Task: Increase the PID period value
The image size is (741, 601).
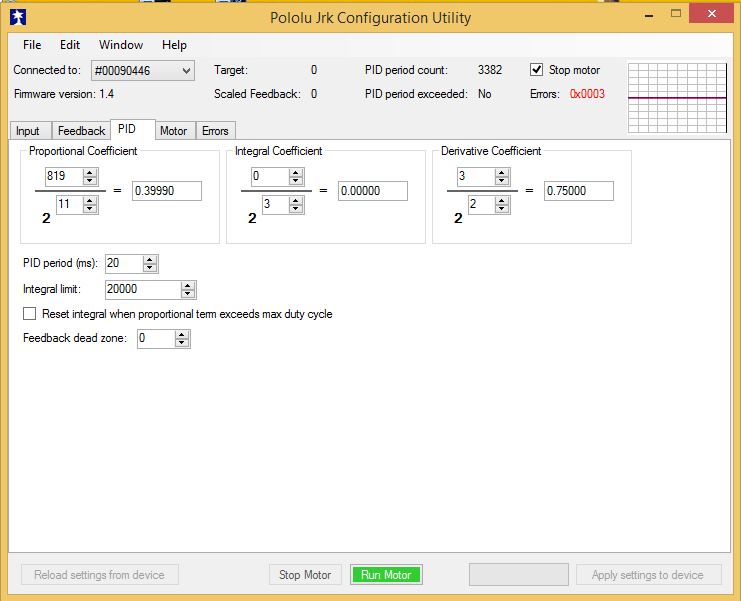Action: point(150,259)
